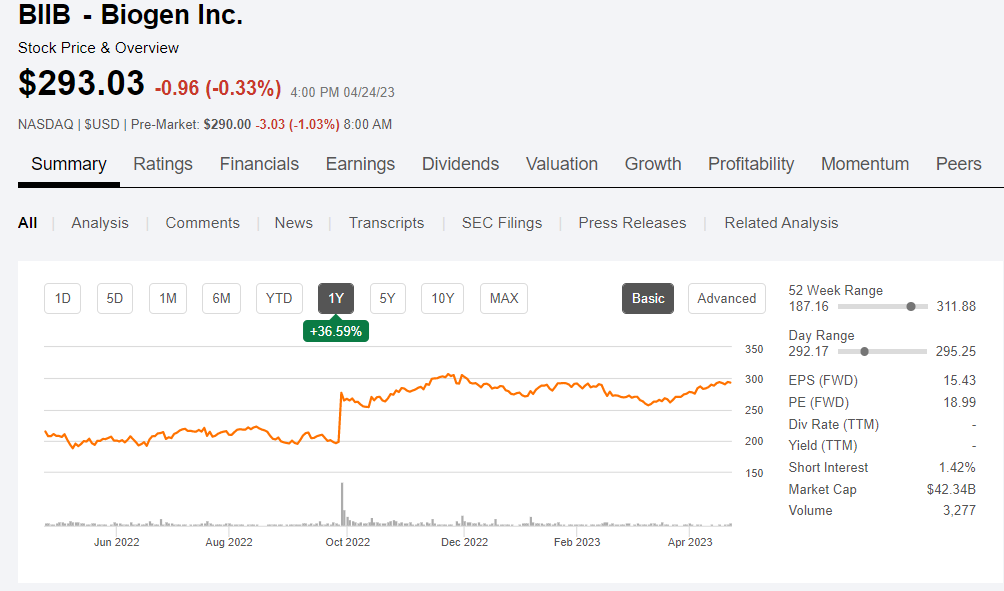Select the 1D chart range button
The height and width of the screenshot is (591, 1004).
coord(62,298)
